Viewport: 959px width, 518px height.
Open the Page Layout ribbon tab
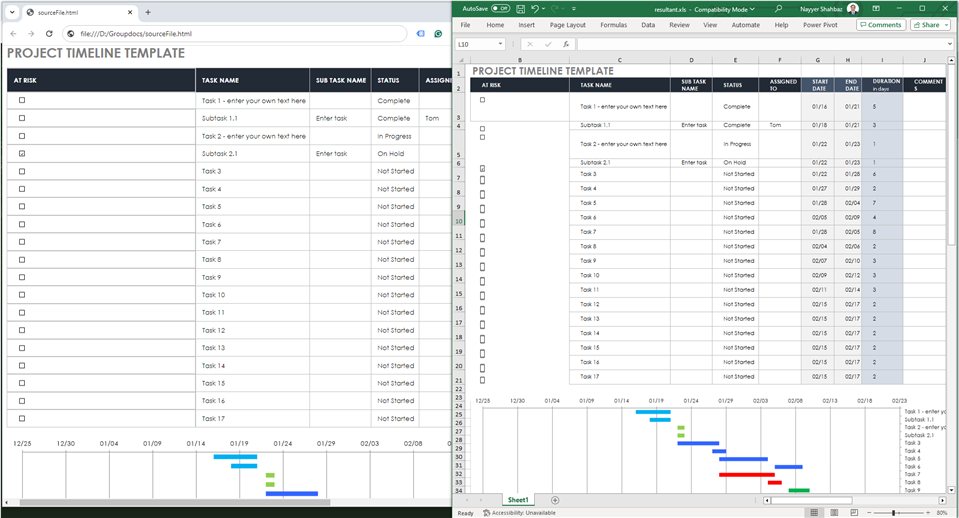(x=568, y=25)
